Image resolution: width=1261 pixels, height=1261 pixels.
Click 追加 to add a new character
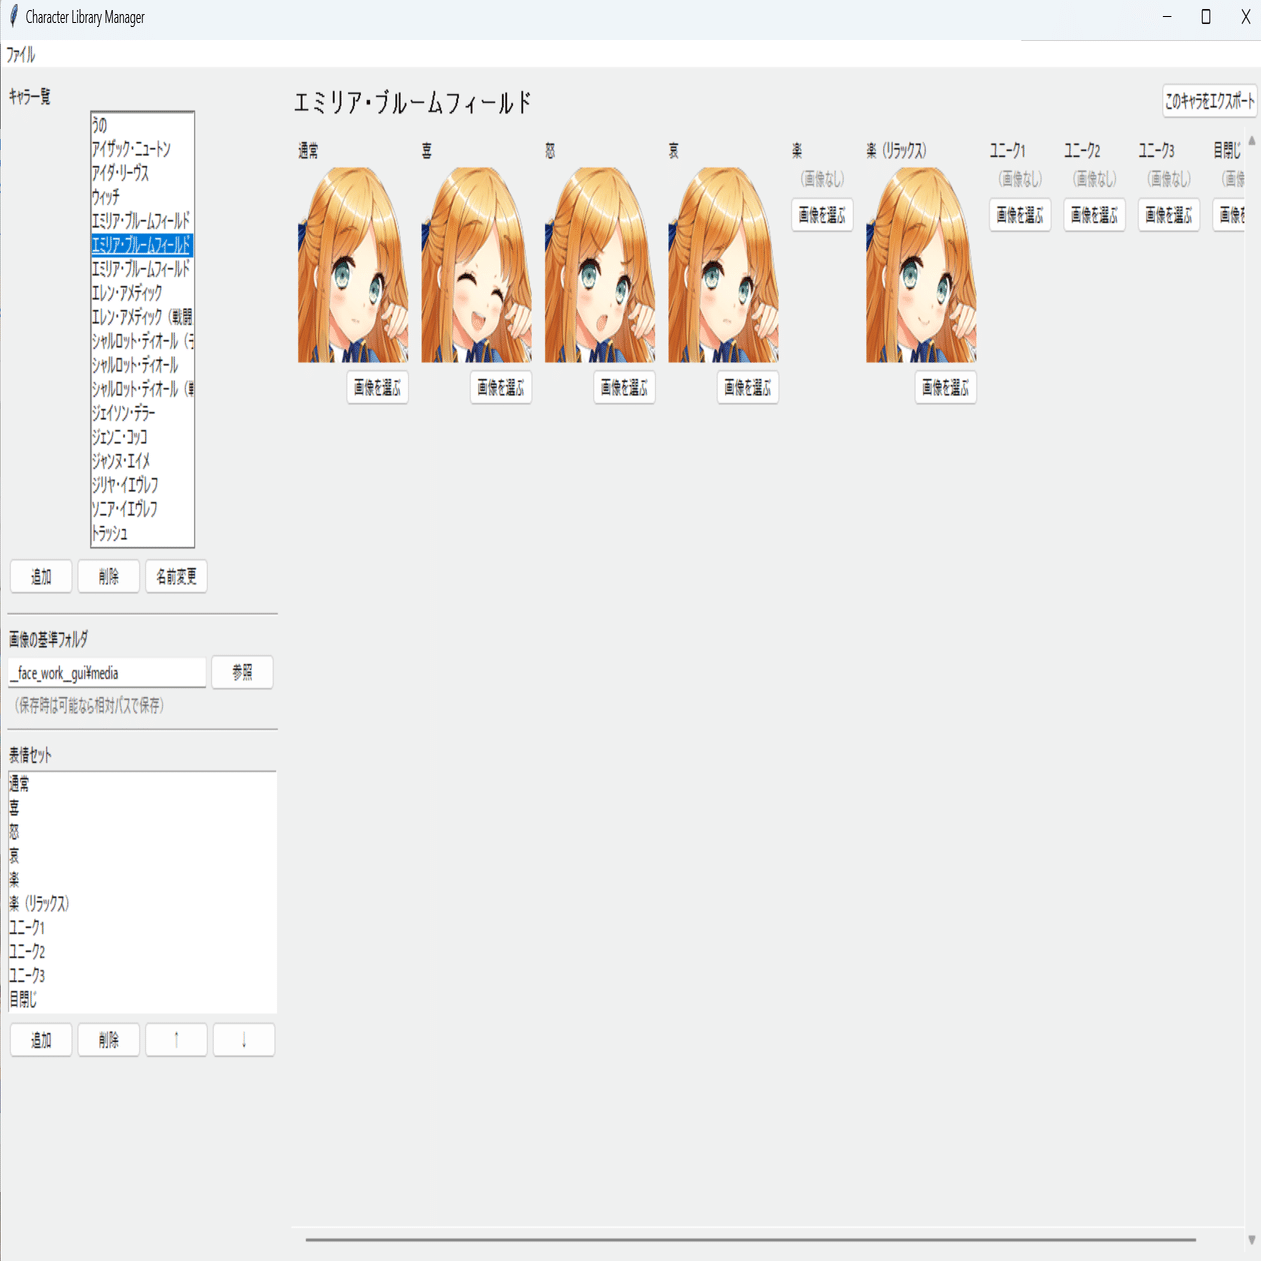(x=40, y=576)
